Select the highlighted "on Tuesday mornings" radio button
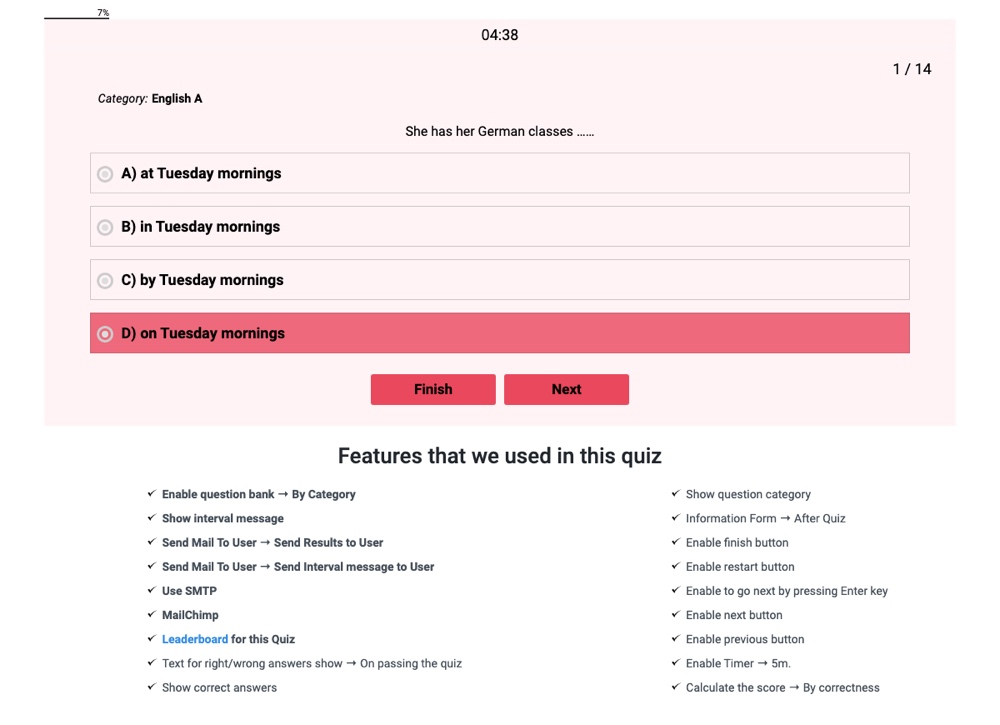The width and height of the screenshot is (1000, 725). (105, 334)
